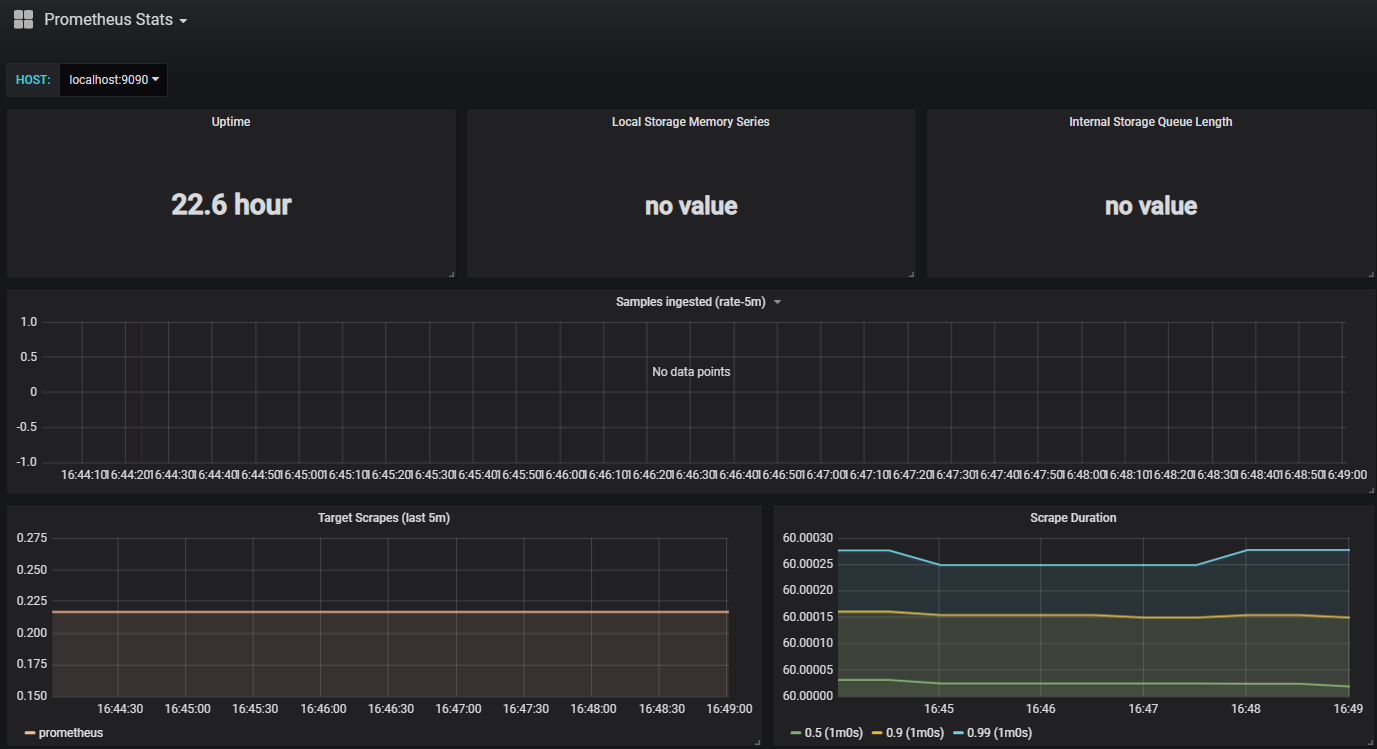Open the dashboards grid icon
This screenshot has width=1377, height=749.
click(x=23, y=19)
